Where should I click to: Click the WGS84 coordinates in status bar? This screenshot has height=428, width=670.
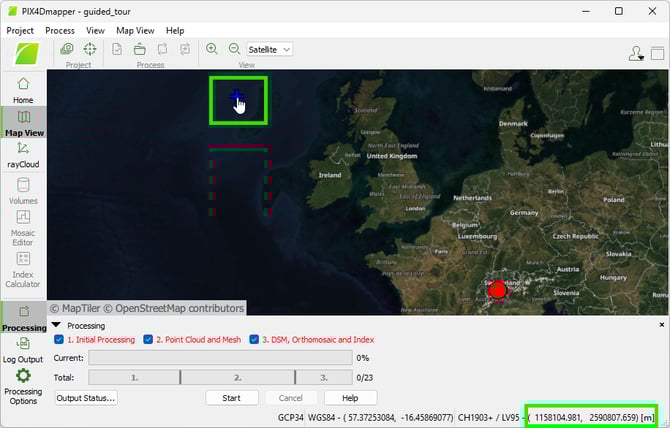(x=380, y=417)
